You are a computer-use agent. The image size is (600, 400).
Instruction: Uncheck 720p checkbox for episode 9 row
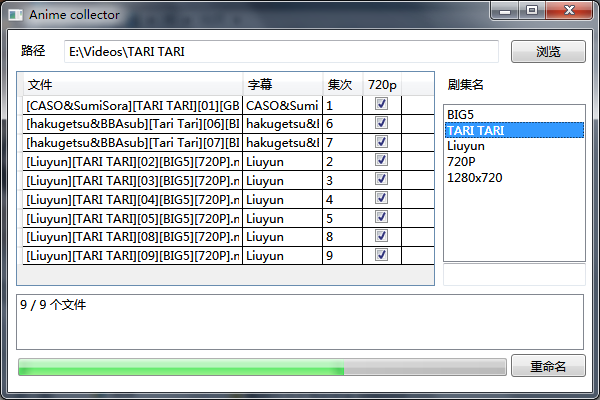point(380,255)
